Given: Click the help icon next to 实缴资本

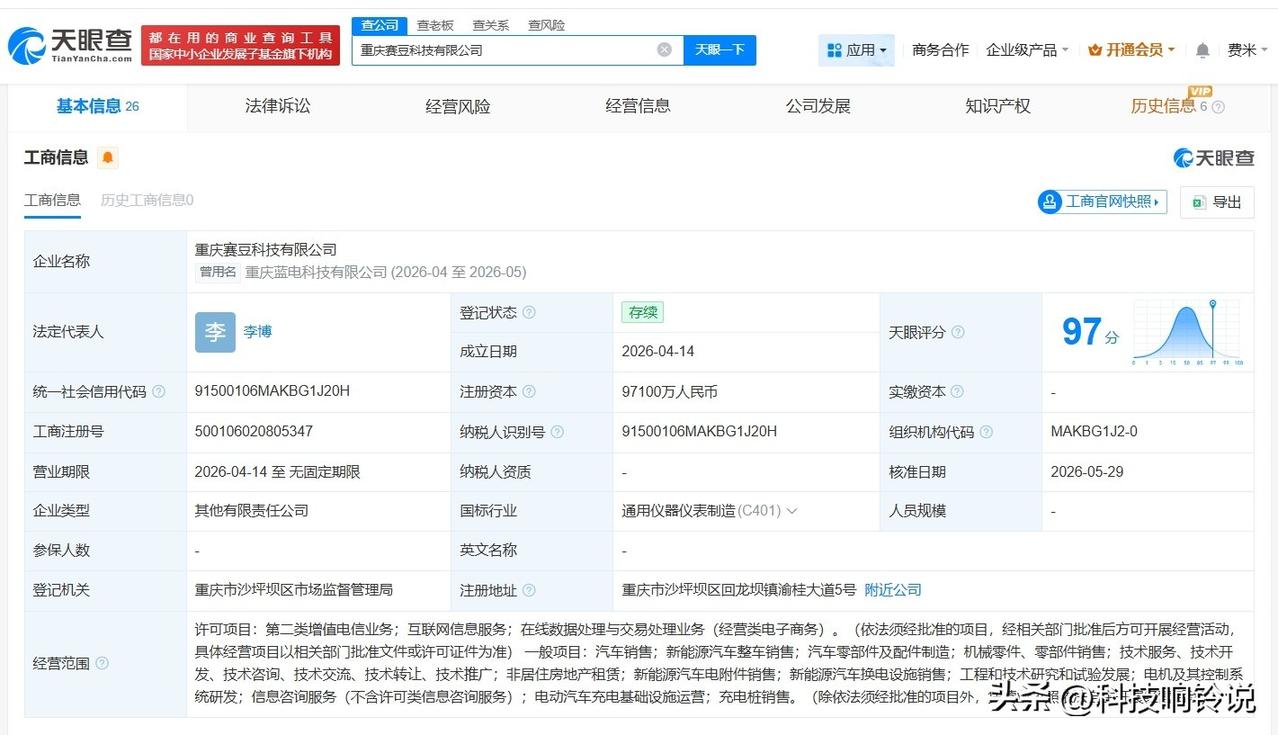Looking at the screenshot, I should pos(956,392).
